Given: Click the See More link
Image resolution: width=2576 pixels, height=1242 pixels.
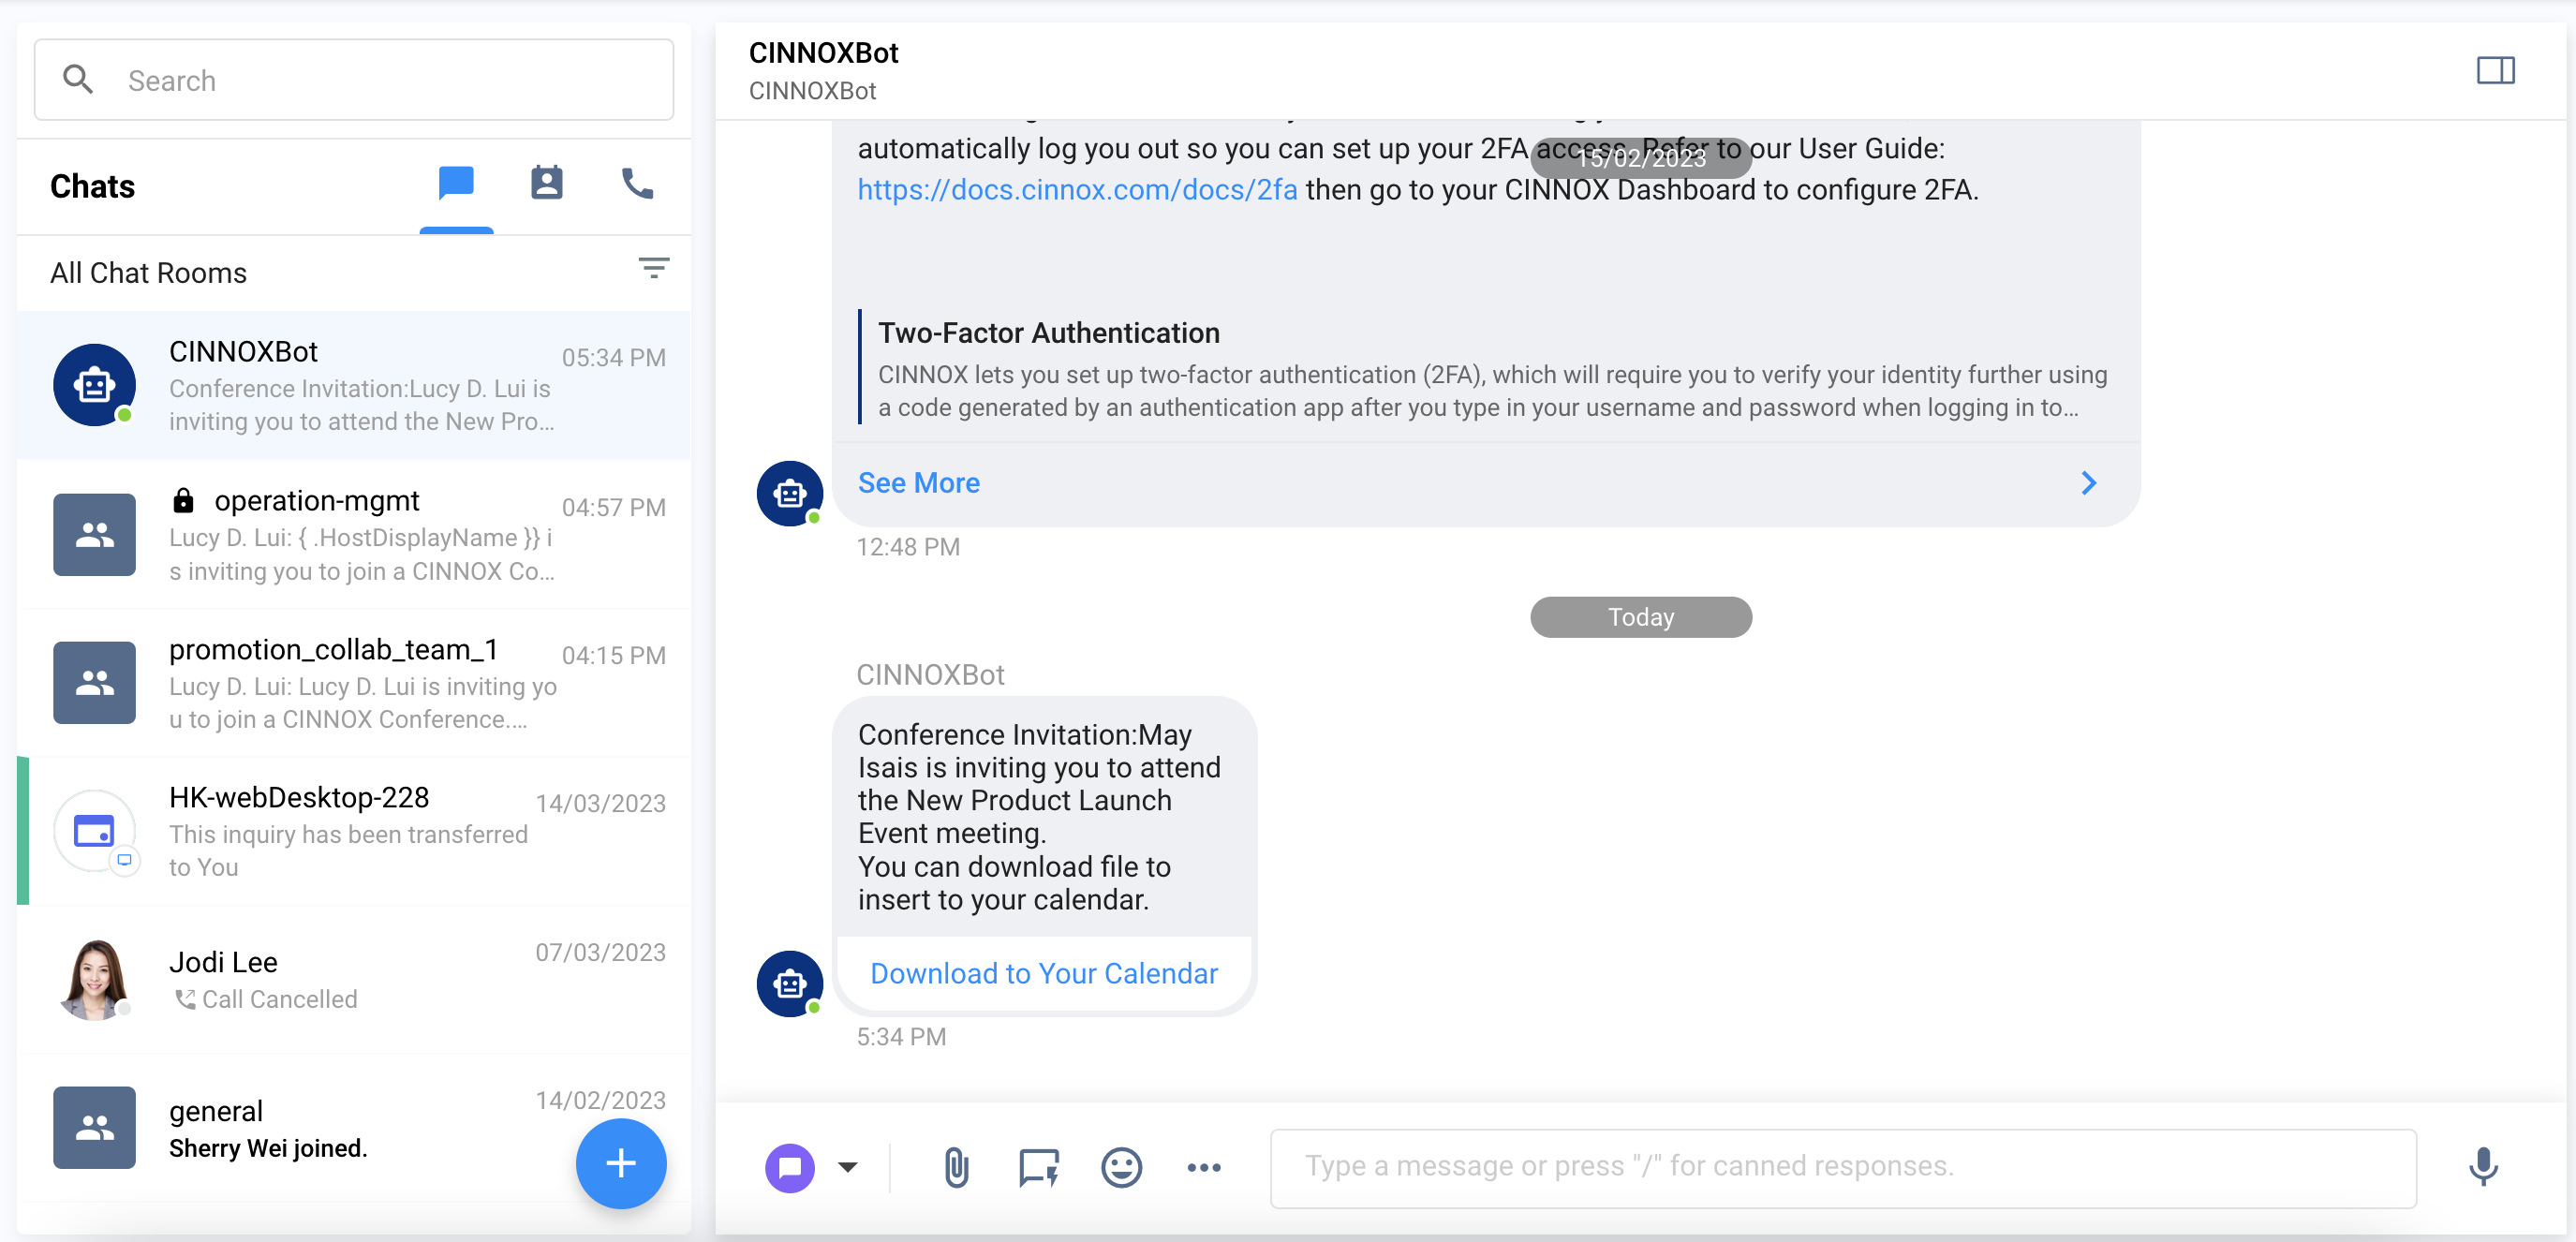Looking at the screenshot, I should (918, 484).
